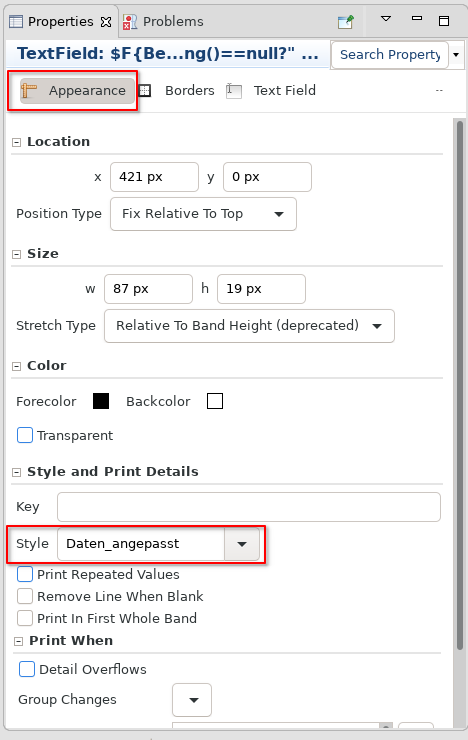Switch to the Problems tab
Image resolution: width=468 pixels, height=740 pixels.
163,22
